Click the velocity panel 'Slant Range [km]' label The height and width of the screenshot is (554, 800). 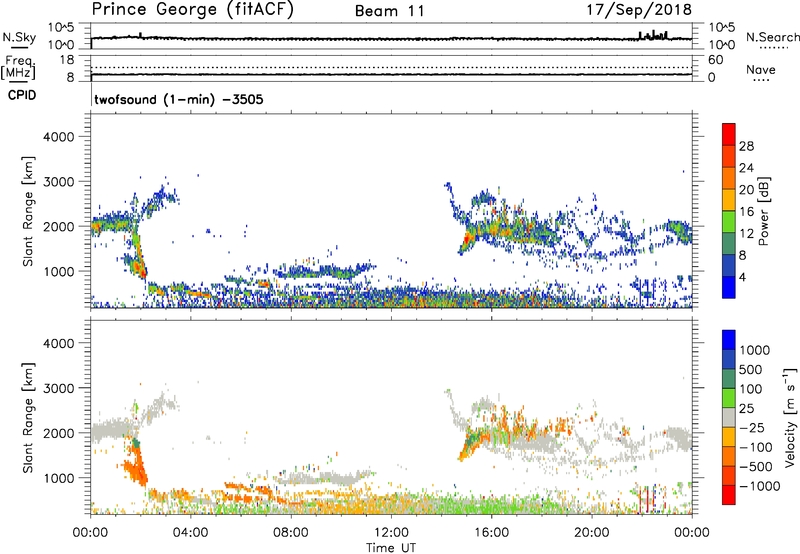[28, 418]
